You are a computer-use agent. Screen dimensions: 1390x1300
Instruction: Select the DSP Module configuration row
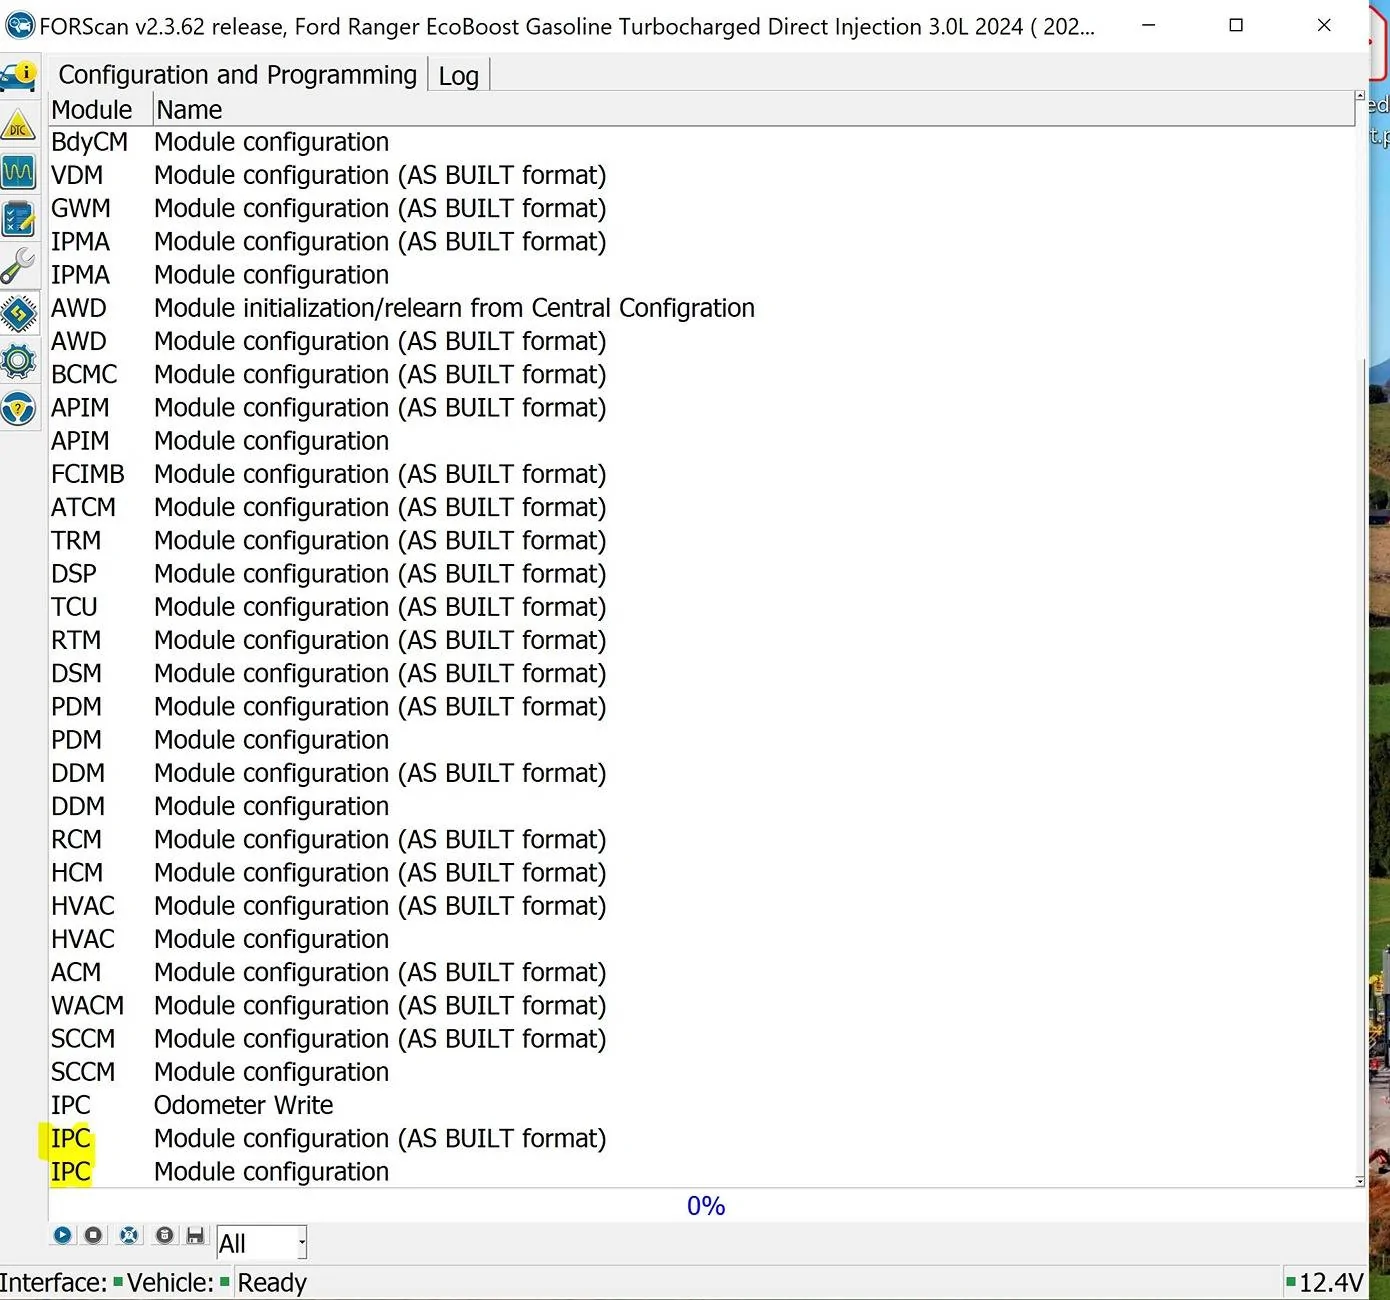pos(700,573)
